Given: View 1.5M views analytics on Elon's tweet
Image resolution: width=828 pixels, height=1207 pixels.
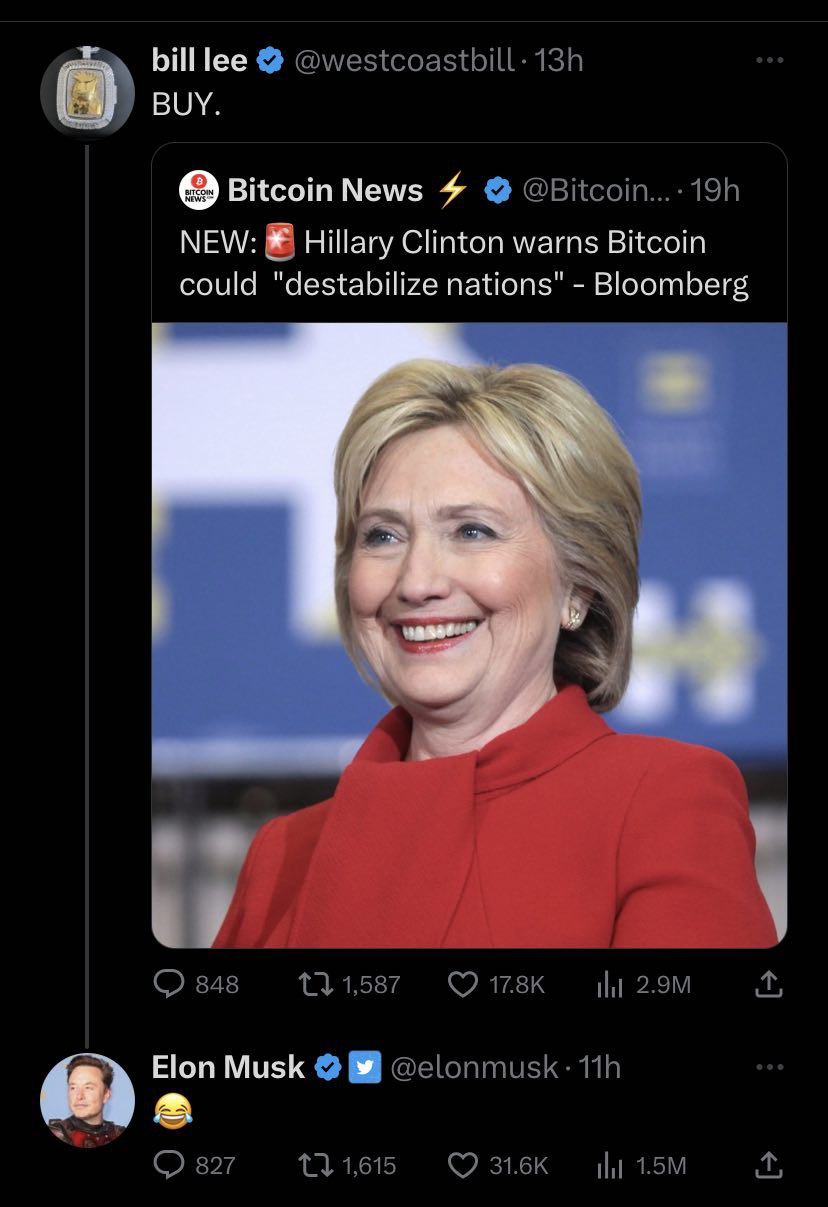Looking at the screenshot, I should 641,1165.
